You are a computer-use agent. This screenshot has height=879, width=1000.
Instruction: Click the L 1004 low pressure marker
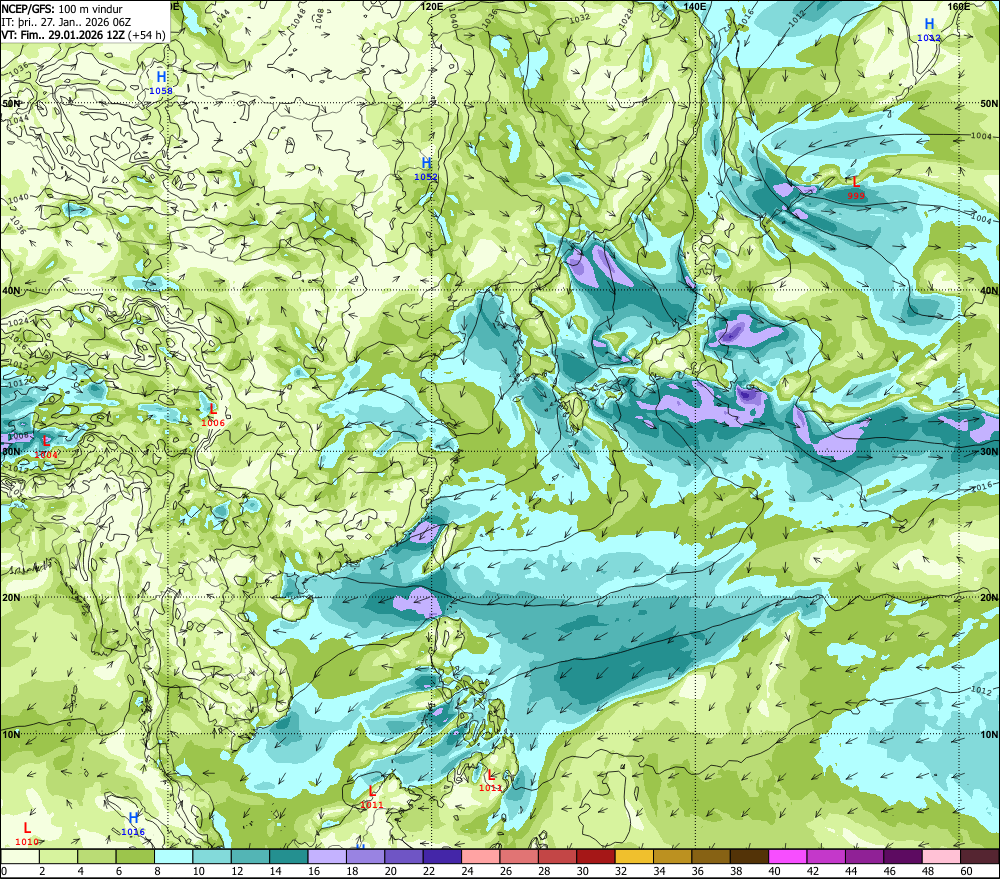click(x=46, y=447)
